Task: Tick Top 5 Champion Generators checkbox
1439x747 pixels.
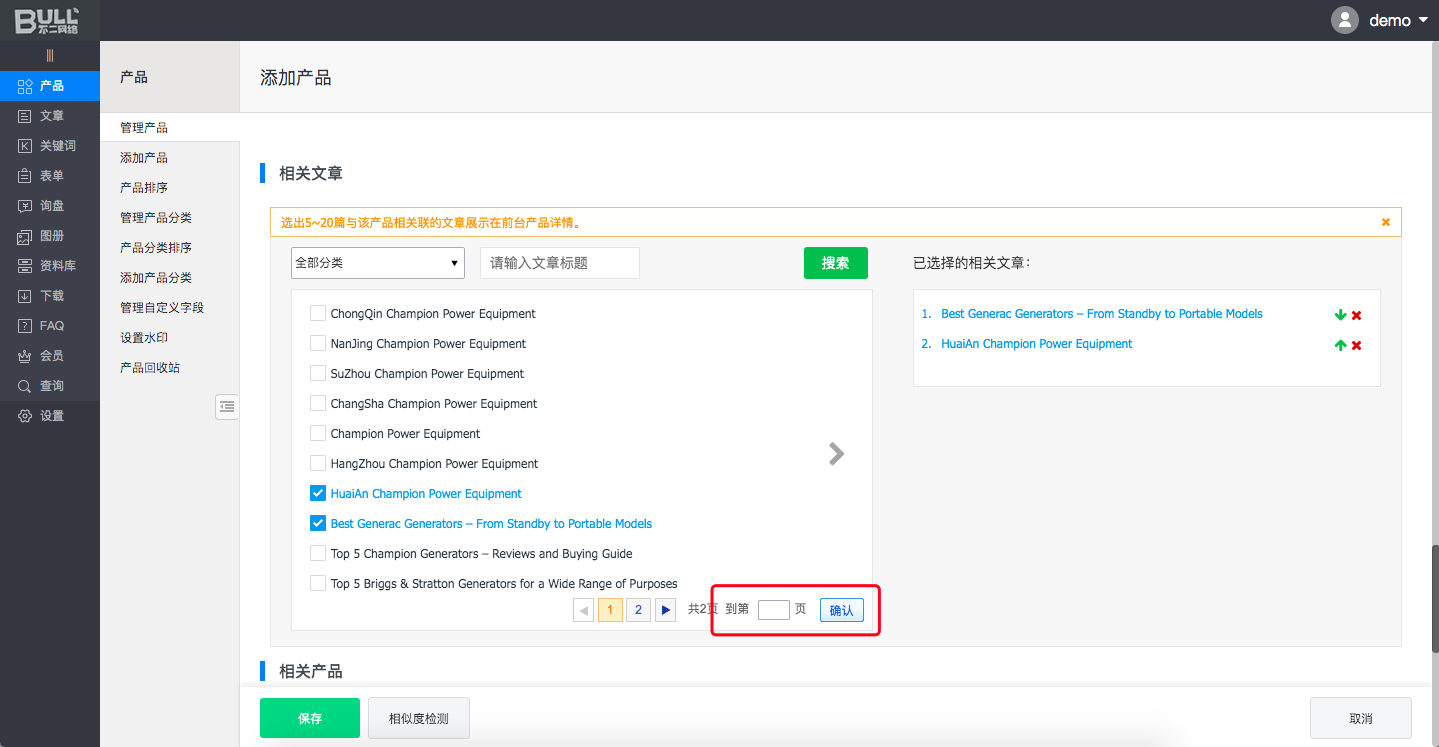Action: [318, 554]
